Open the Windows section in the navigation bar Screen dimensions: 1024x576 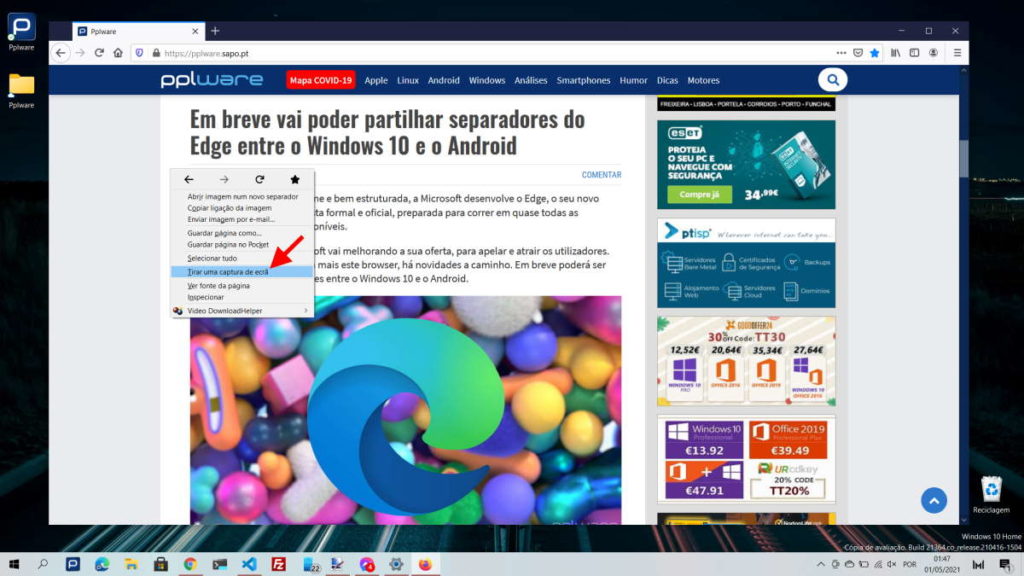tap(486, 80)
